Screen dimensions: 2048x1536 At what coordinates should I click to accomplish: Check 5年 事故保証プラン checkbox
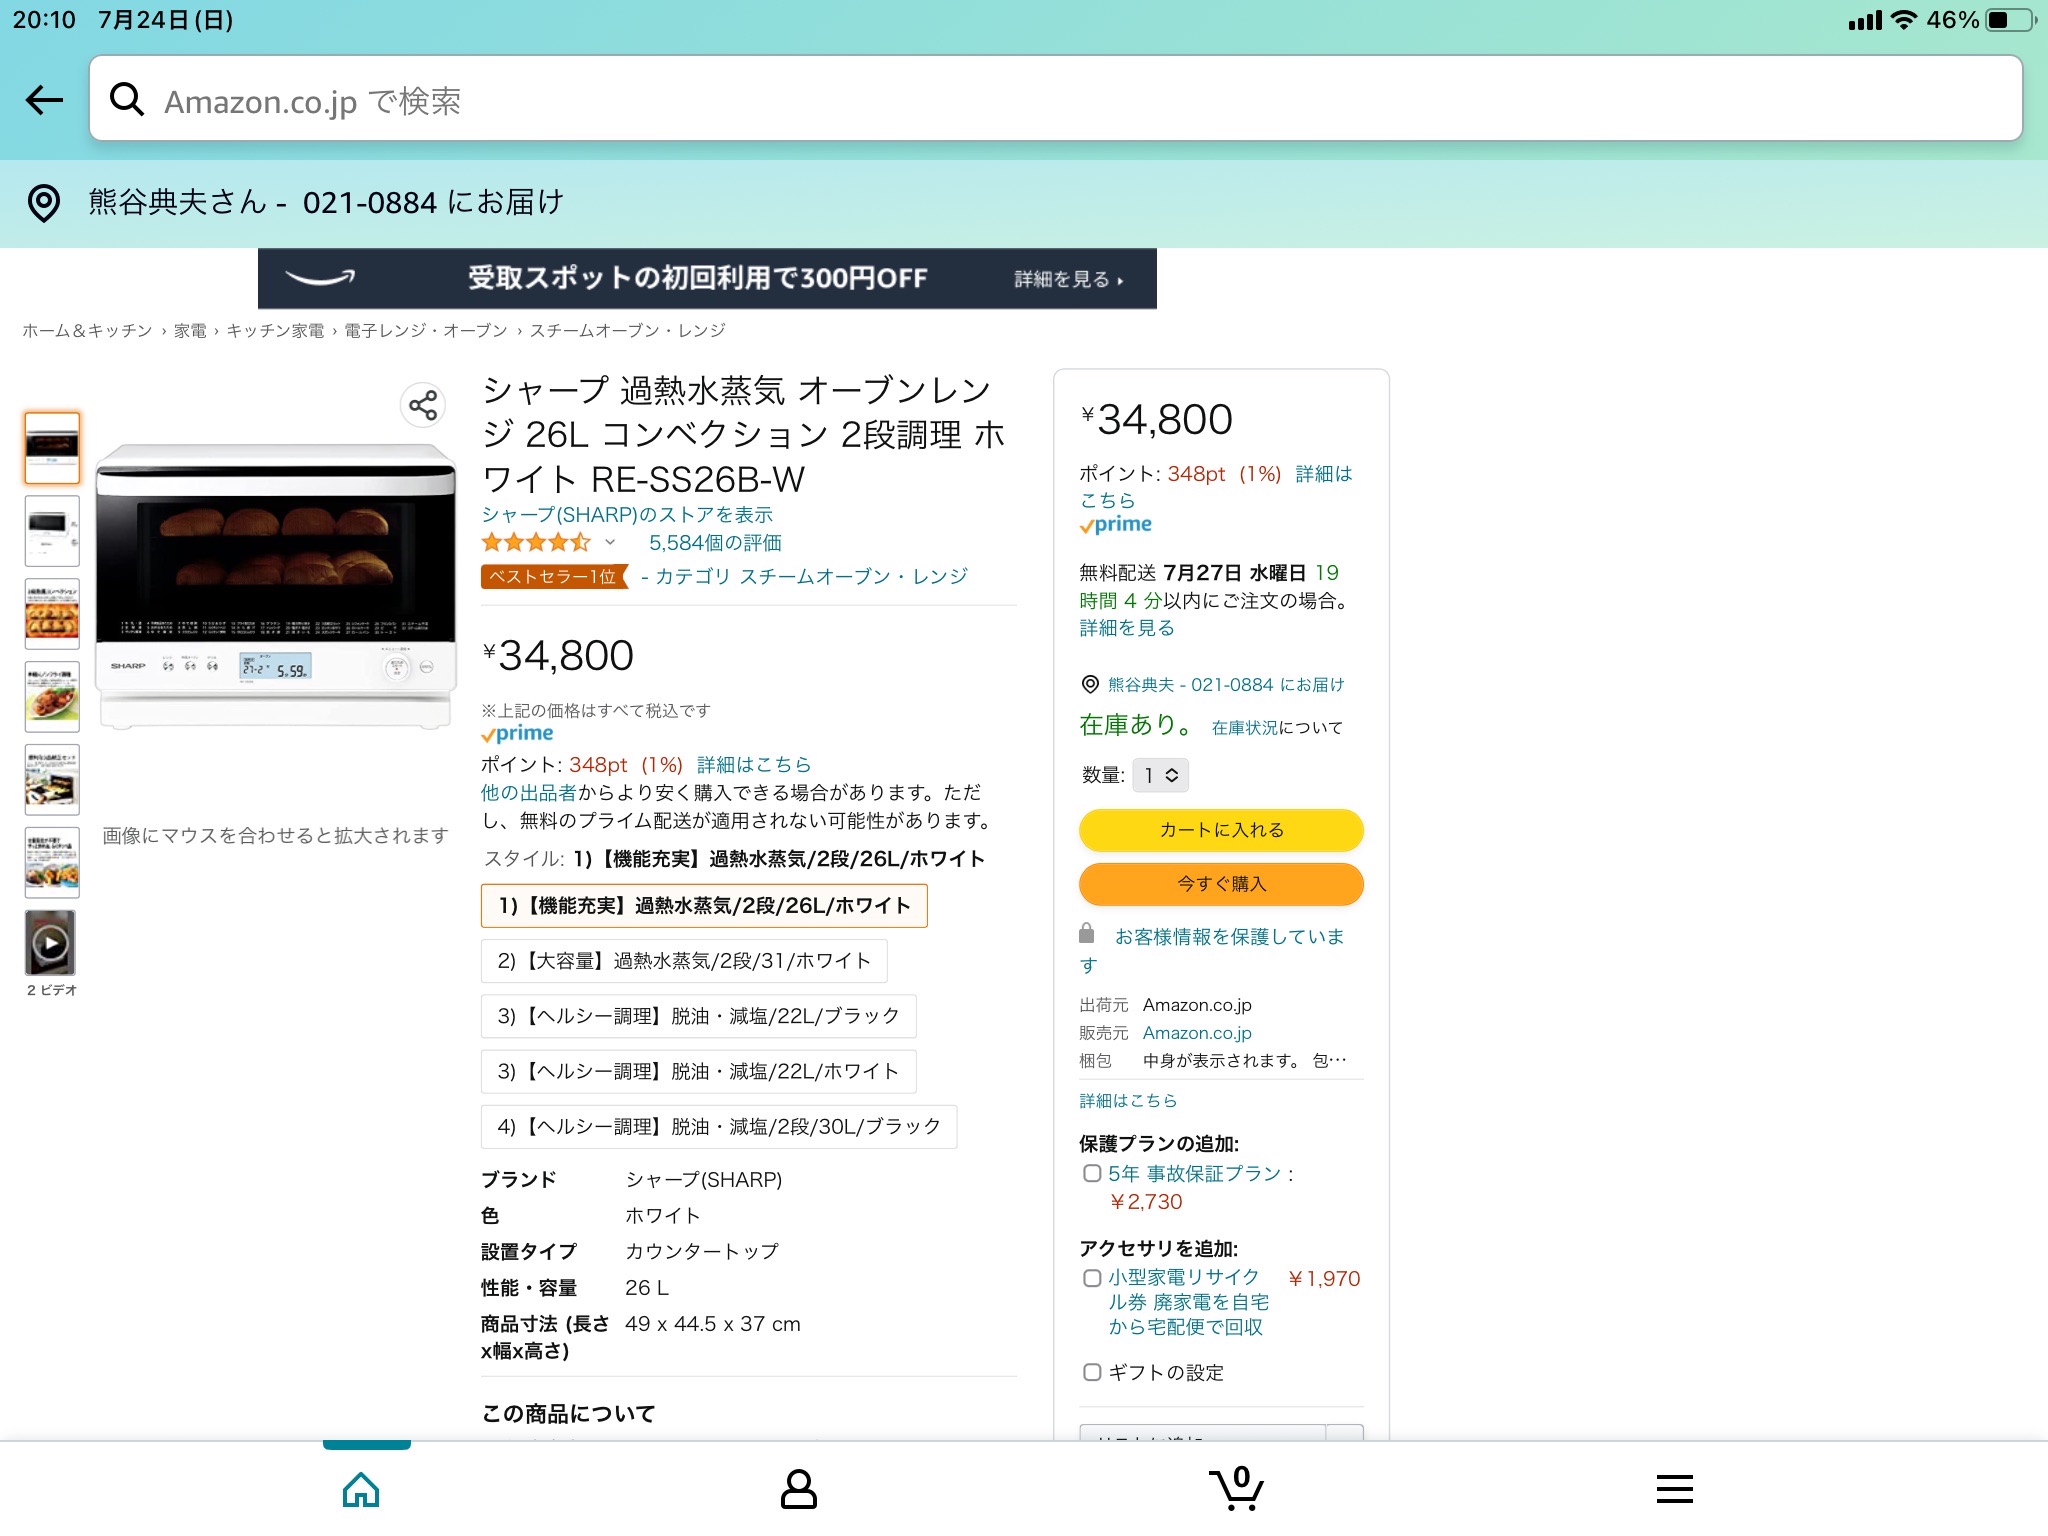pyautogui.click(x=1092, y=1174)
